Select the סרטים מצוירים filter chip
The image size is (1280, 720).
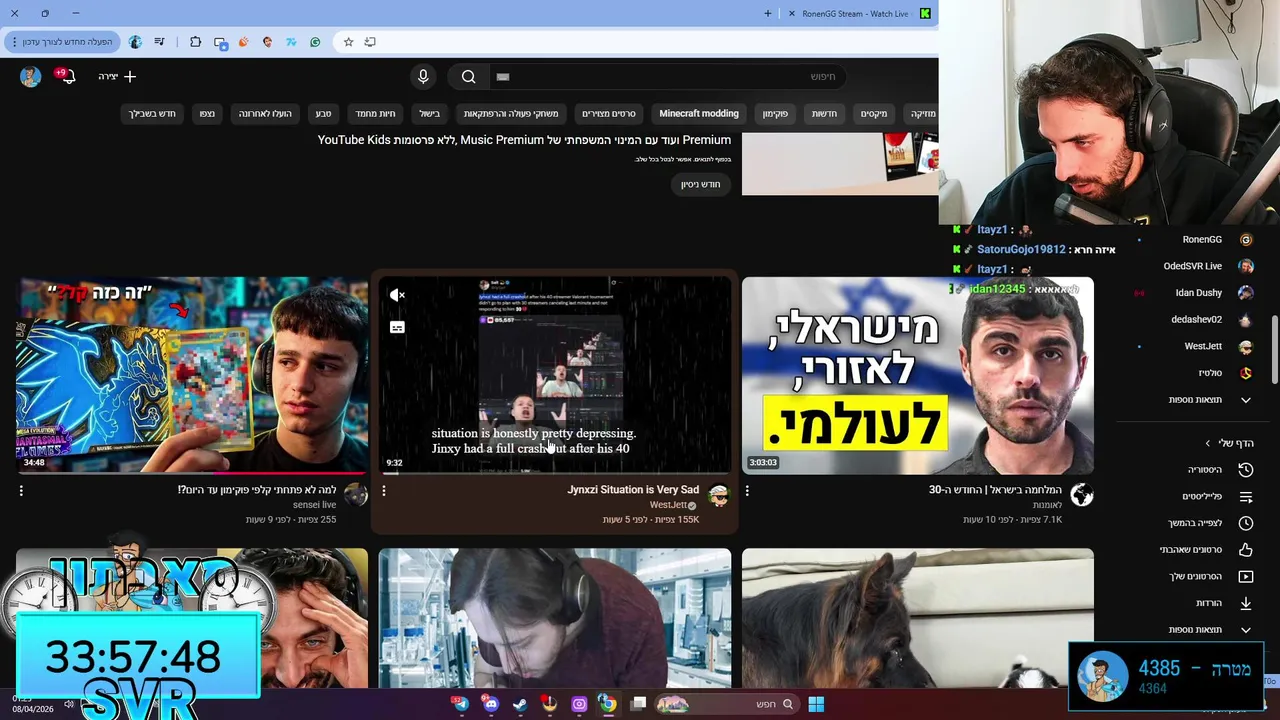[x=609, y=114]
